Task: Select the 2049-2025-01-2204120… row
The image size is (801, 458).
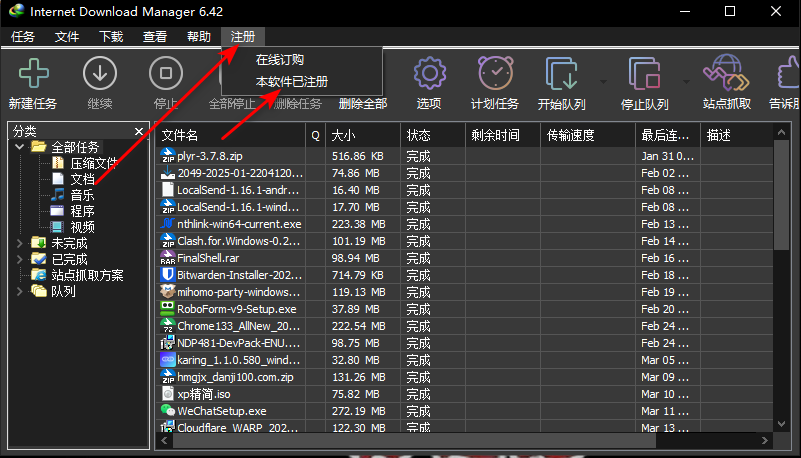Action: (x=465, y=173)
